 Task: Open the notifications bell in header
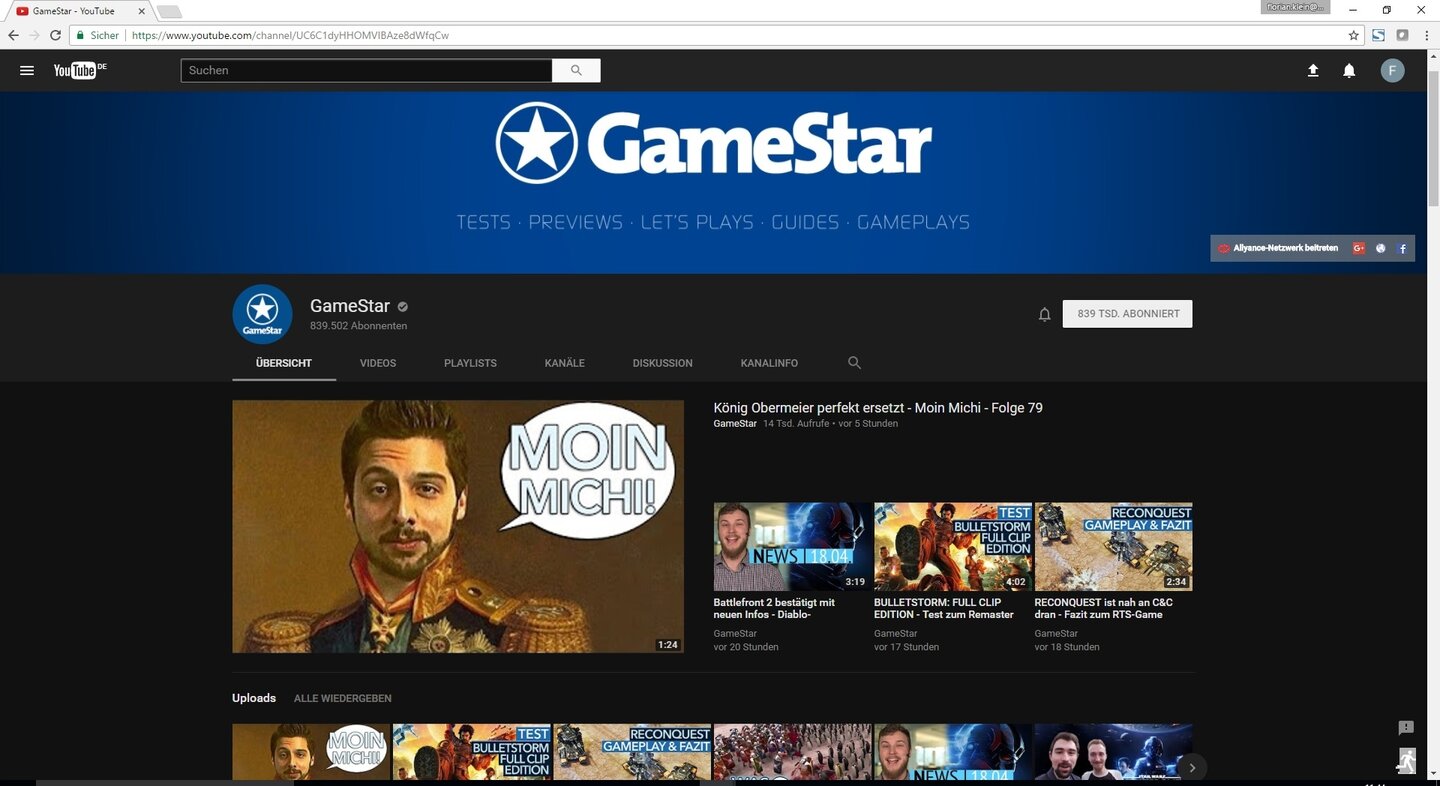(x=1349, y=70)
